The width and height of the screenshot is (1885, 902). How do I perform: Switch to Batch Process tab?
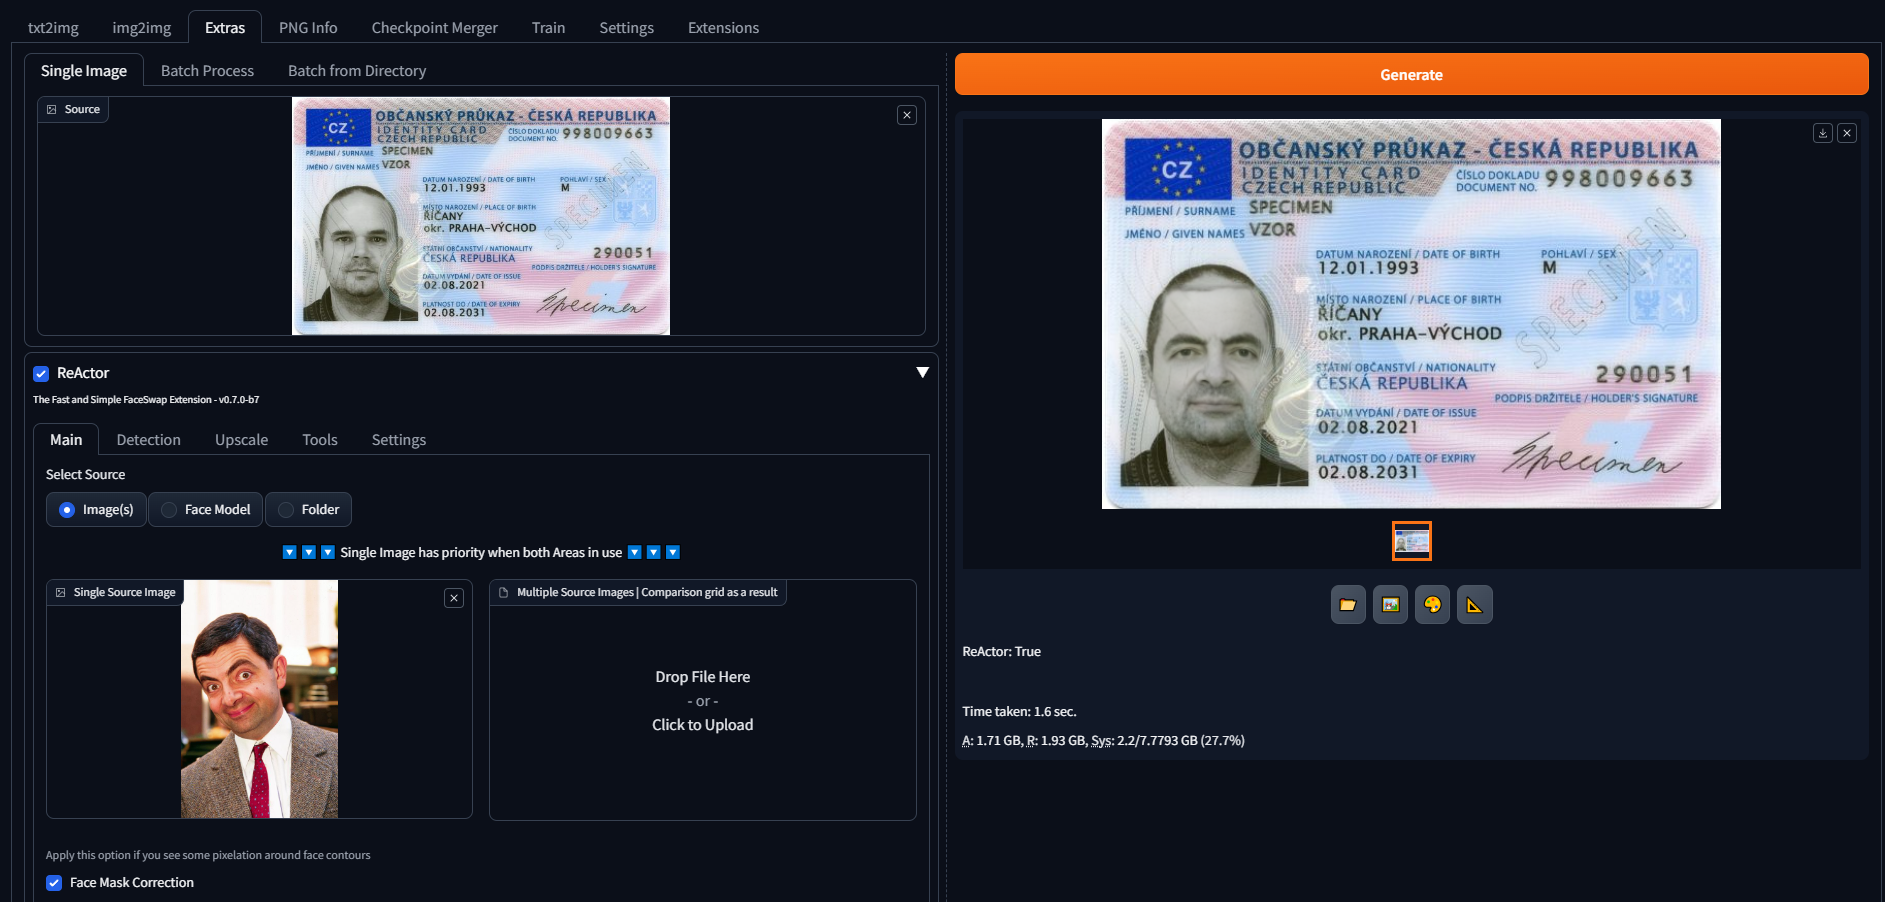207,71
